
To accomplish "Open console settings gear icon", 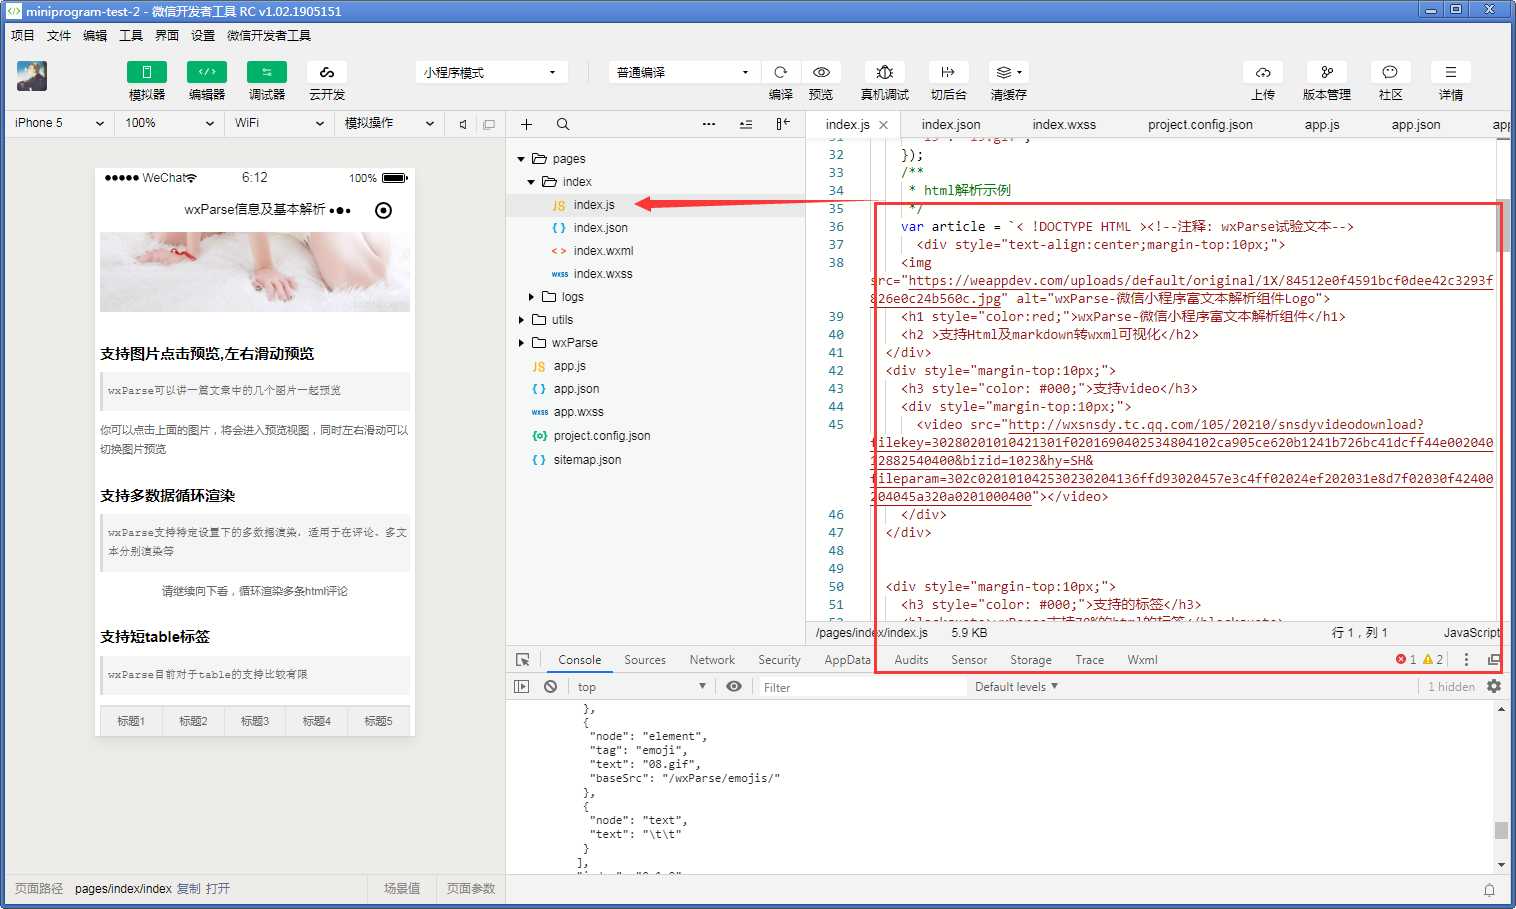I will [x=1494, y=687].
